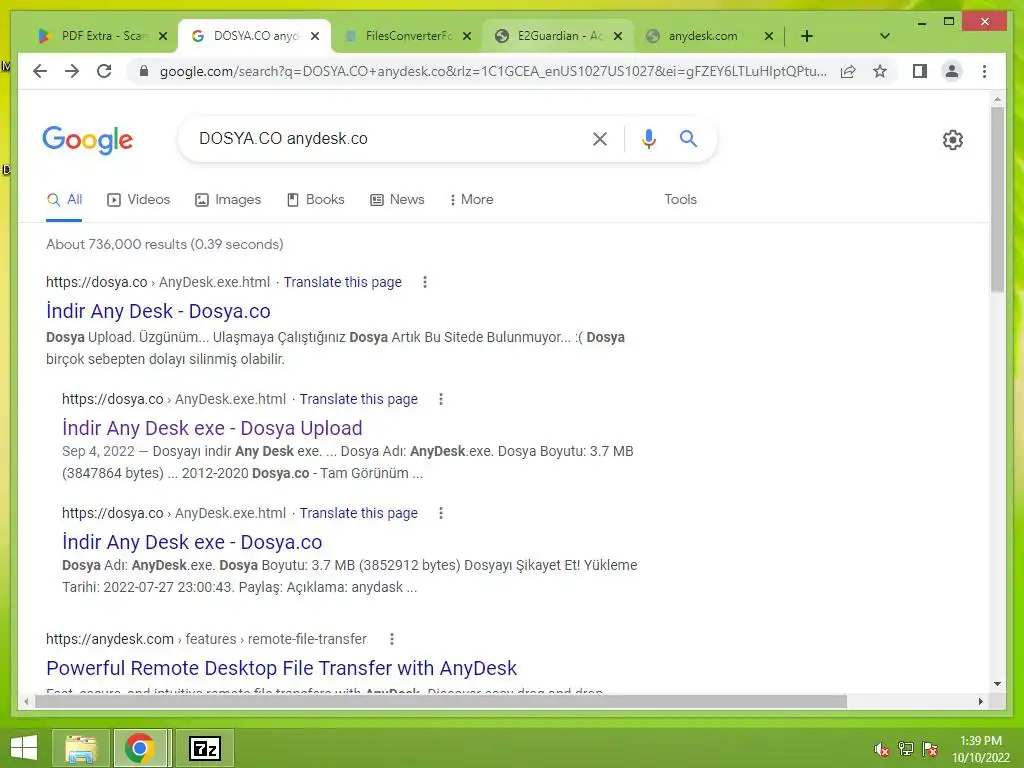Screen dimensions: 1024x768
Task: Open Chrome side panel
Action: click(920, 71)
